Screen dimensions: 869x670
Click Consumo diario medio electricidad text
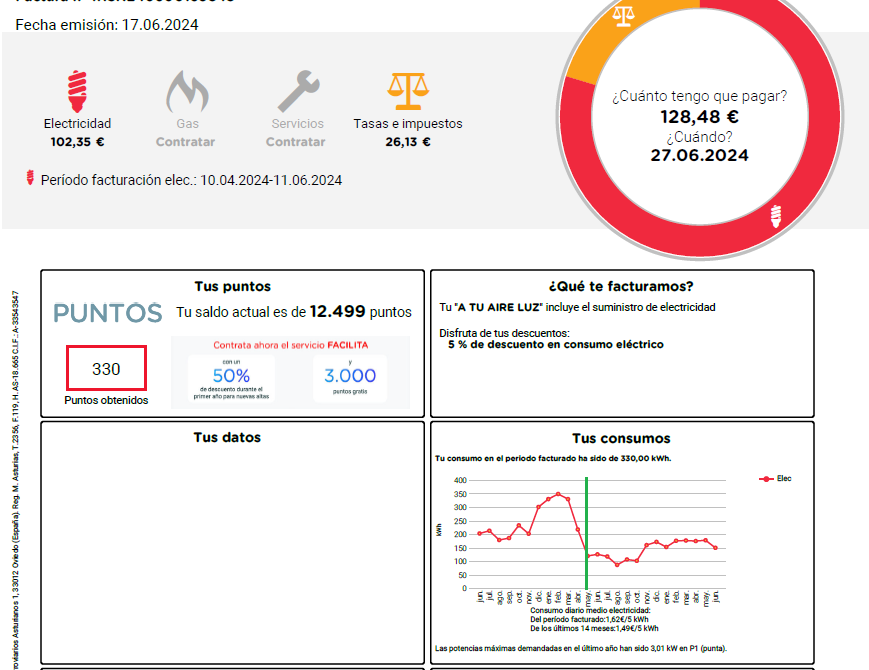click(x=590, y=611)
